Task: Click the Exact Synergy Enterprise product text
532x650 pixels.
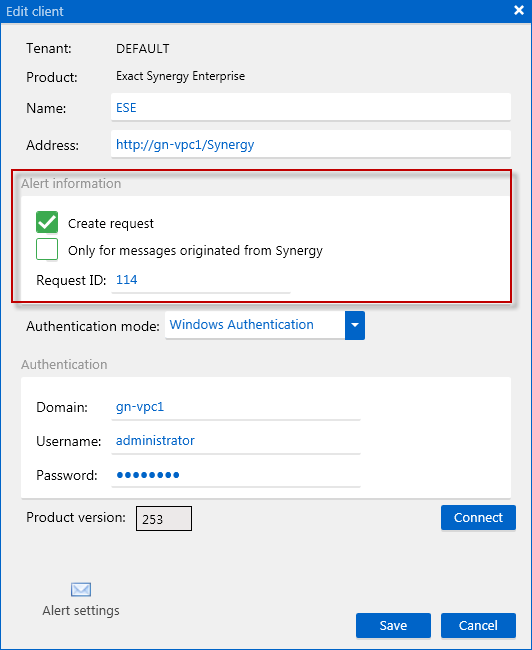Action: tap(180, 76)
